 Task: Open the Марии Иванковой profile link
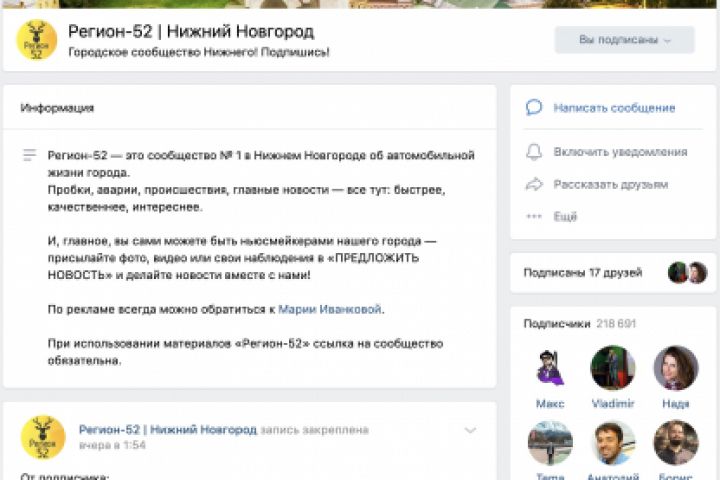coord(330,309)
